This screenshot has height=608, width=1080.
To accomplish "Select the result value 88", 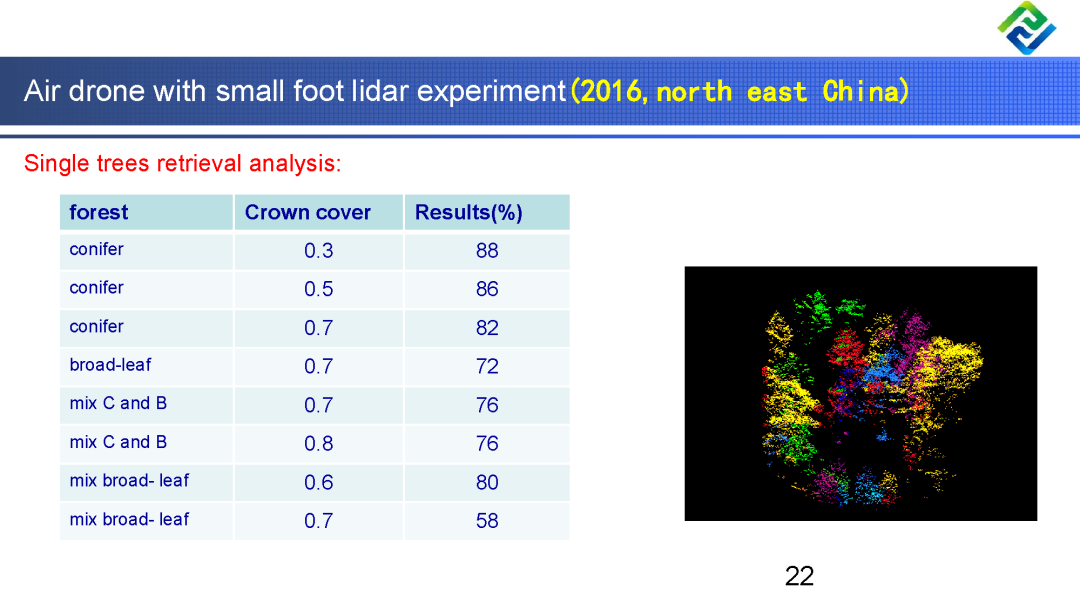I will 487,251.
